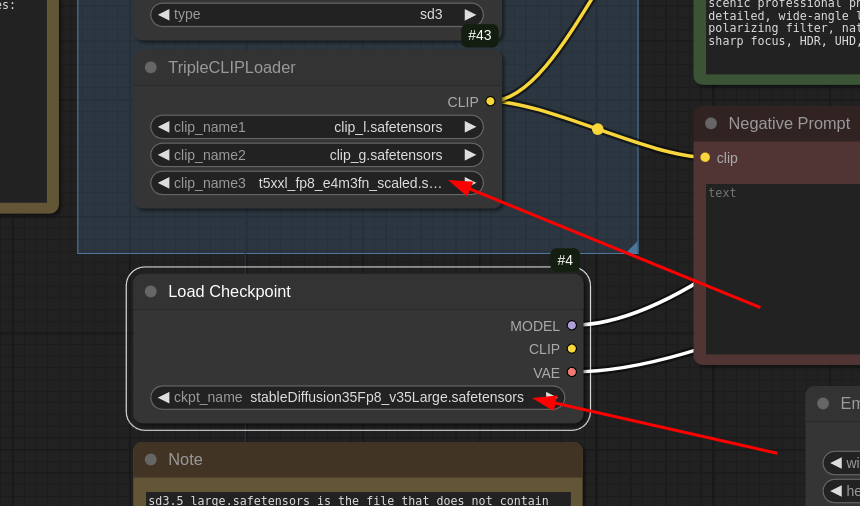
Task: Open the clip_name1 clip_l.safetensors dropdown
Action: (x=316, y=127)
